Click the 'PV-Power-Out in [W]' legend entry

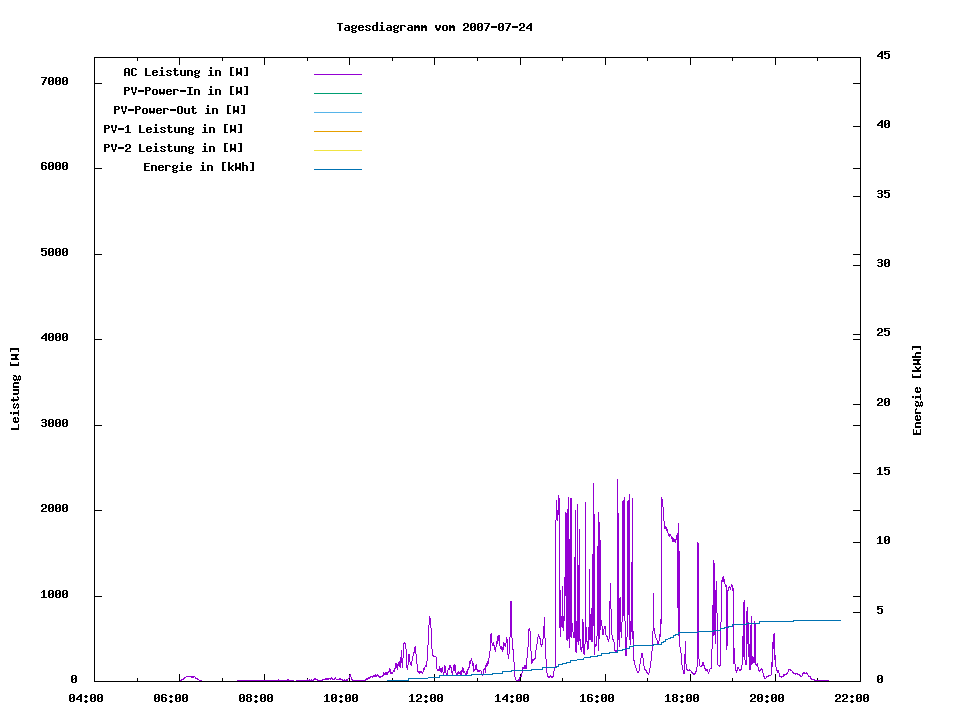[180, 110]
